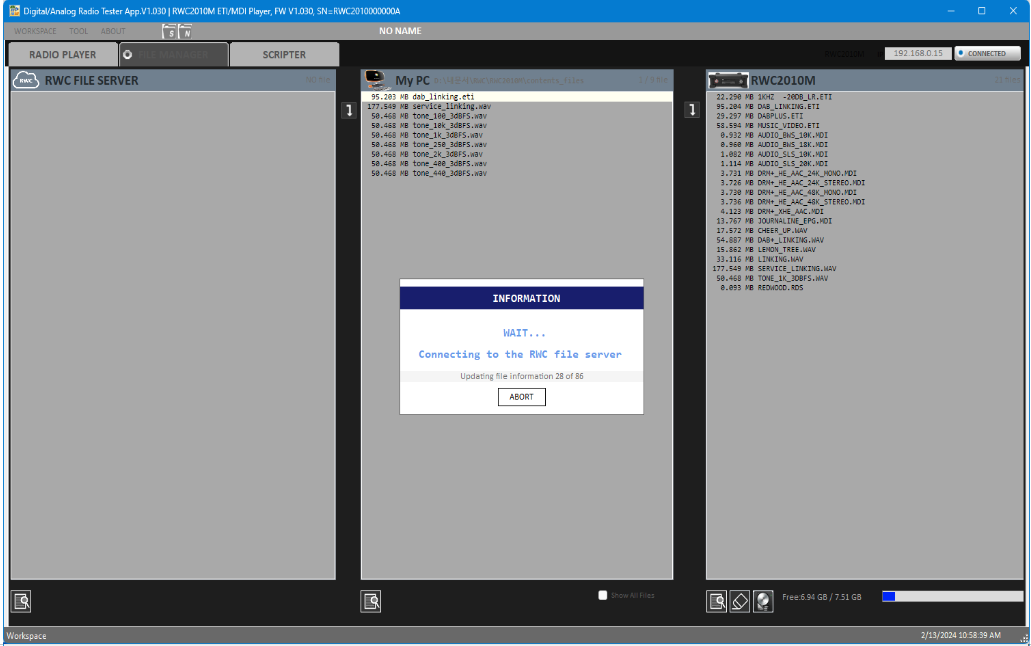Click the transfer arrow left of RWC2010M panel

(691, 110)
